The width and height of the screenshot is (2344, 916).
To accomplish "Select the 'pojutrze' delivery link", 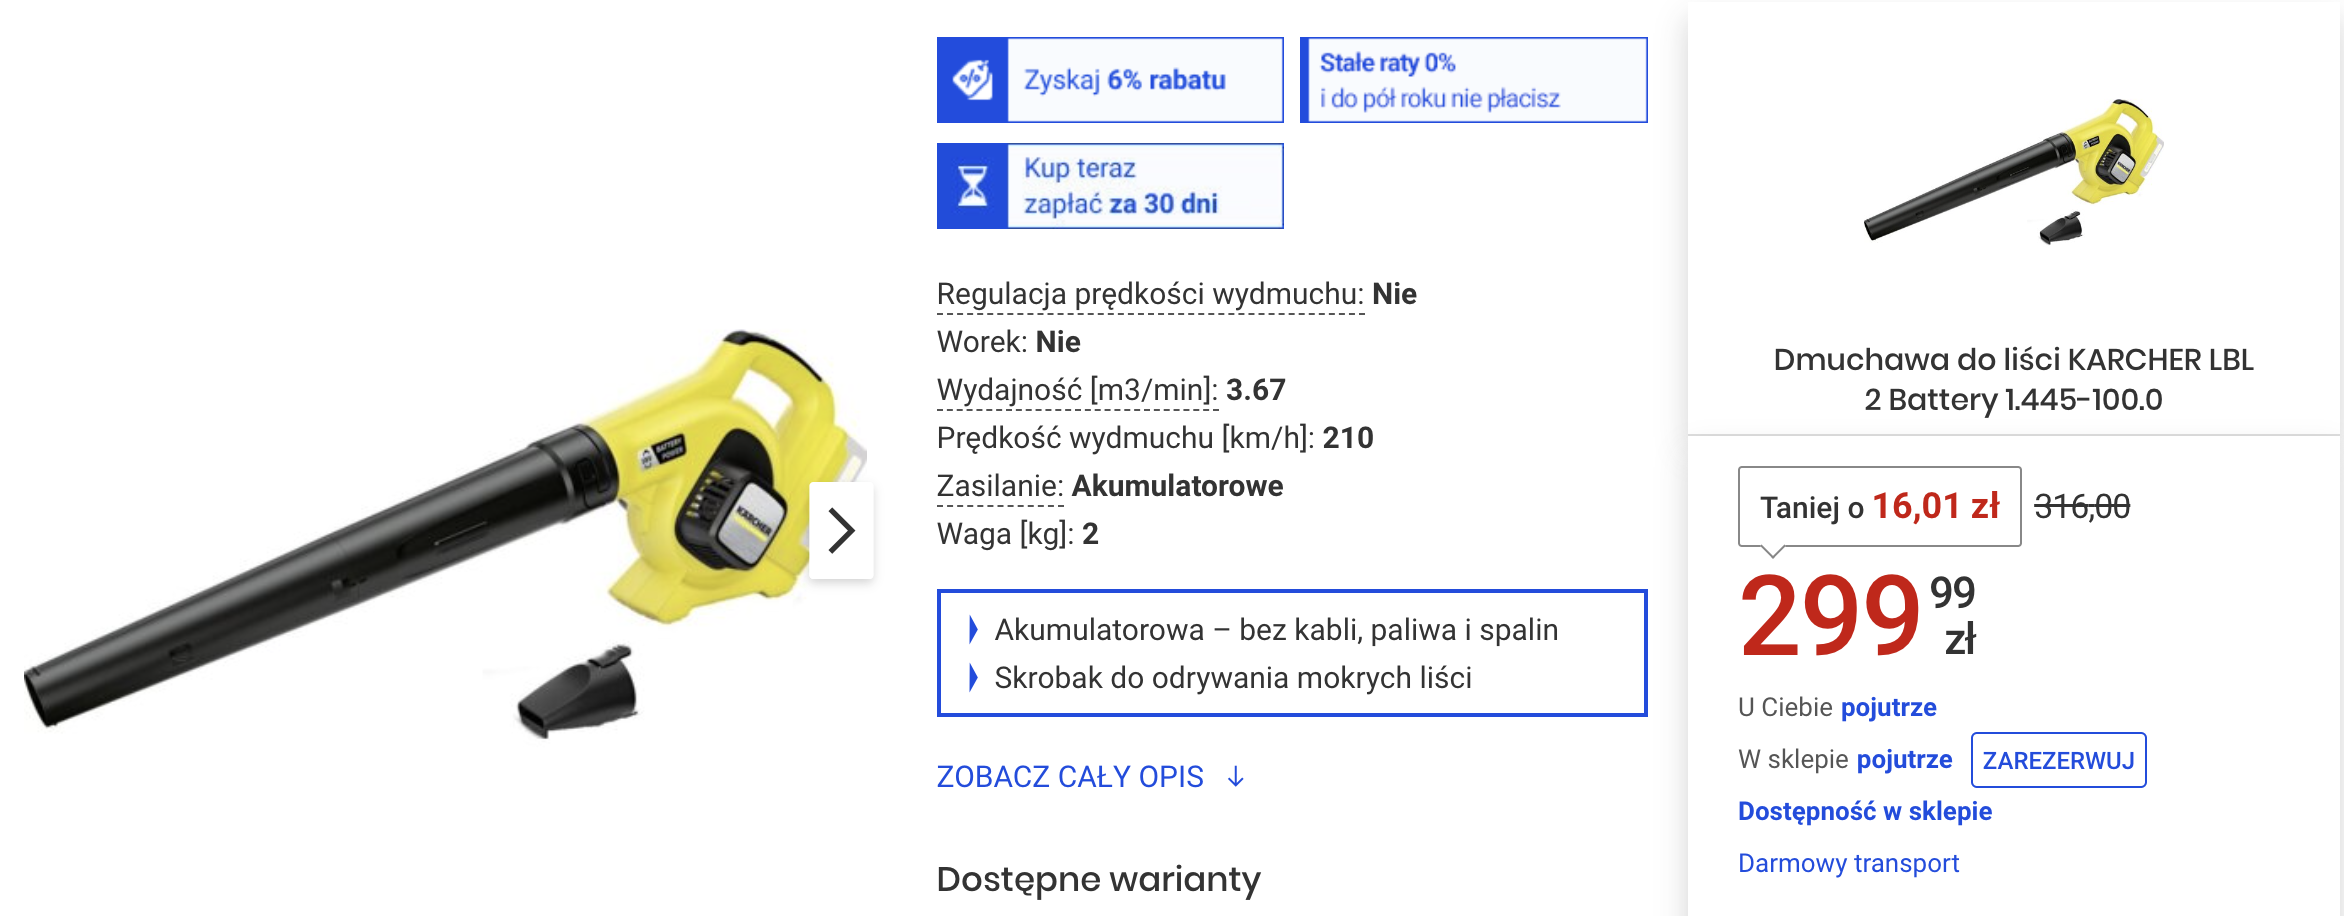I will (x=1888, y=706).
